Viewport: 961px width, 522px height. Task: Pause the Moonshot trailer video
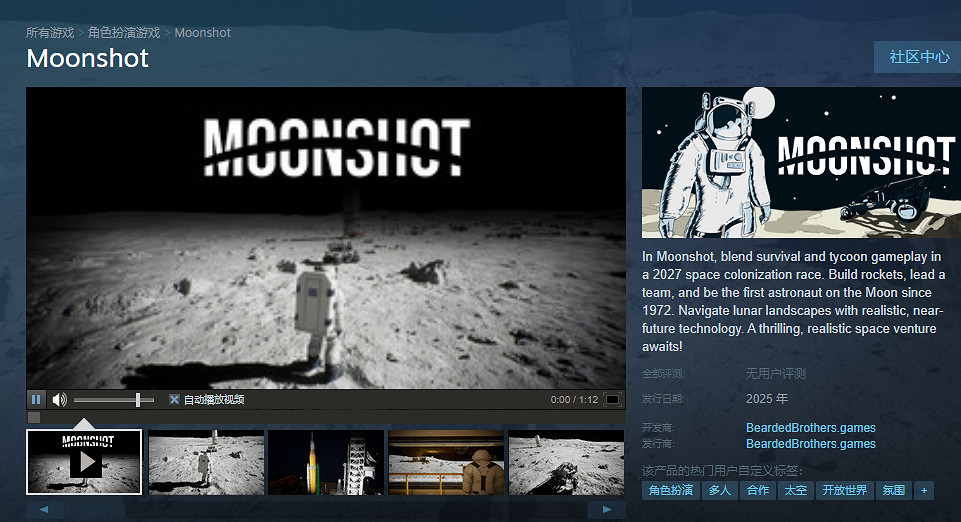click(x=37, y=400)
